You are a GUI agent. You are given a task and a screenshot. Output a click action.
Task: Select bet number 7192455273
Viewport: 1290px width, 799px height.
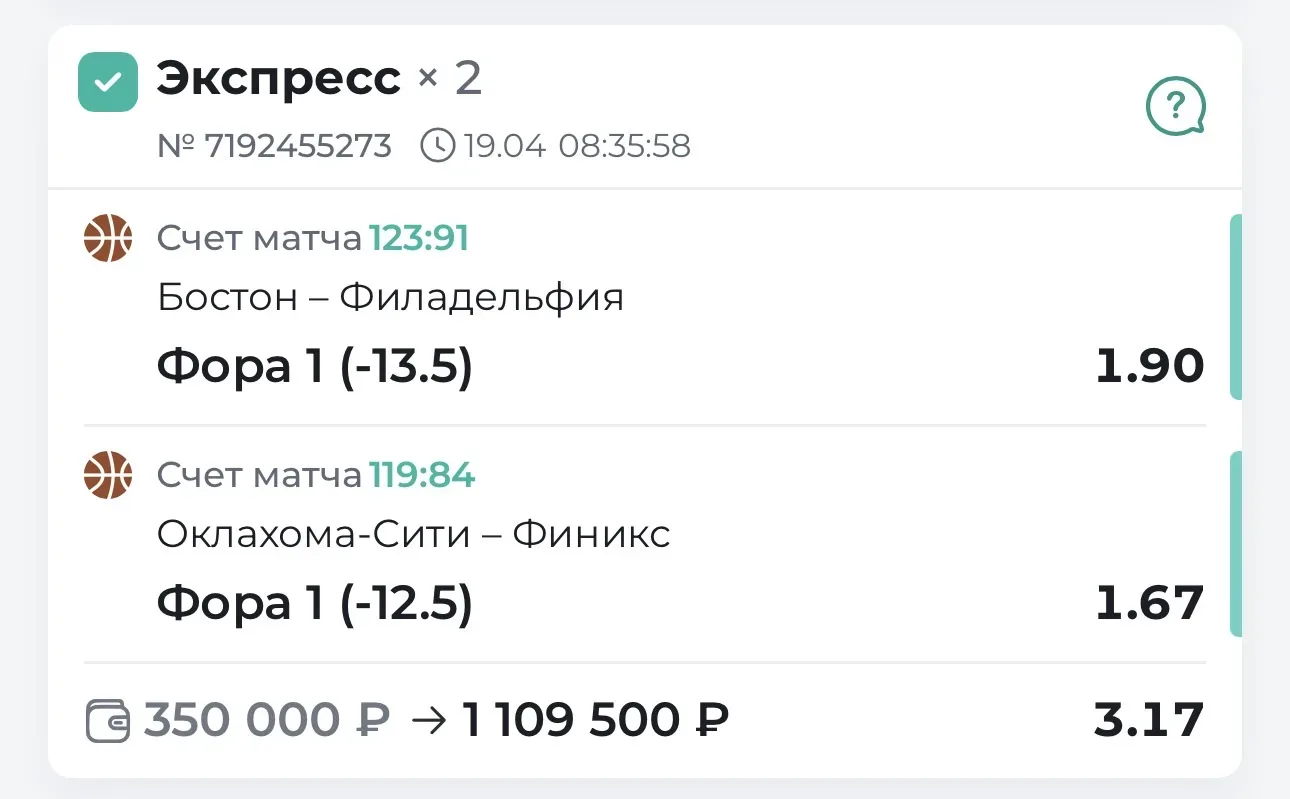tap(274, 146)
